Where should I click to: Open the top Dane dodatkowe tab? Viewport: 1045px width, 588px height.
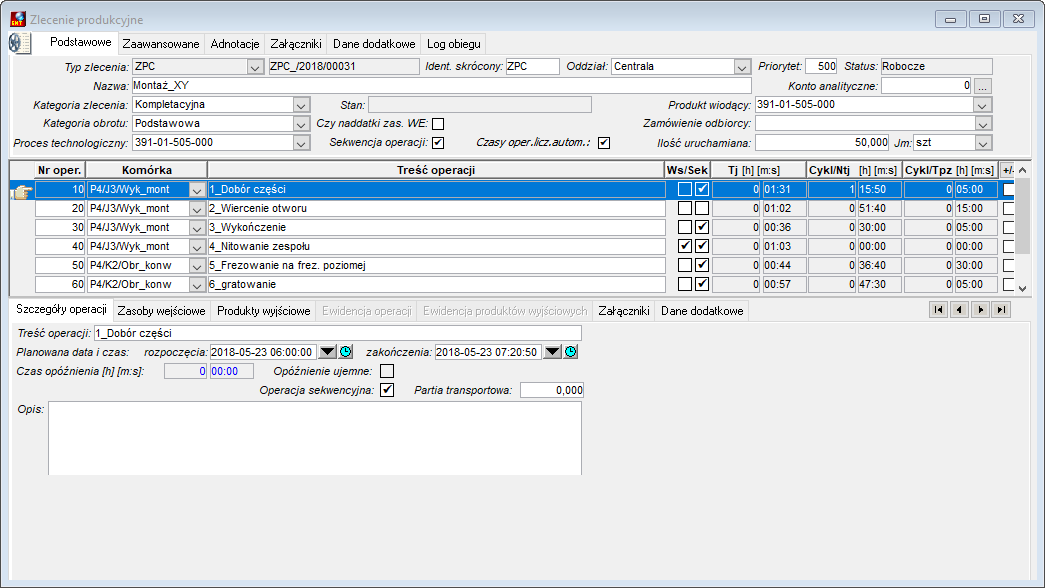(374, 44)
